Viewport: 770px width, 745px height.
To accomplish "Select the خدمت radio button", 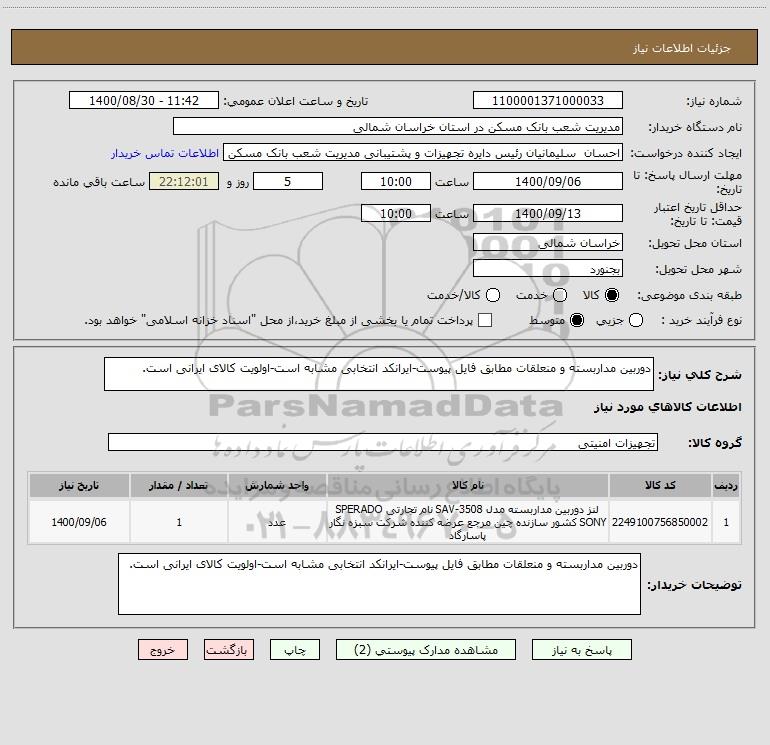I will point(560,295).
